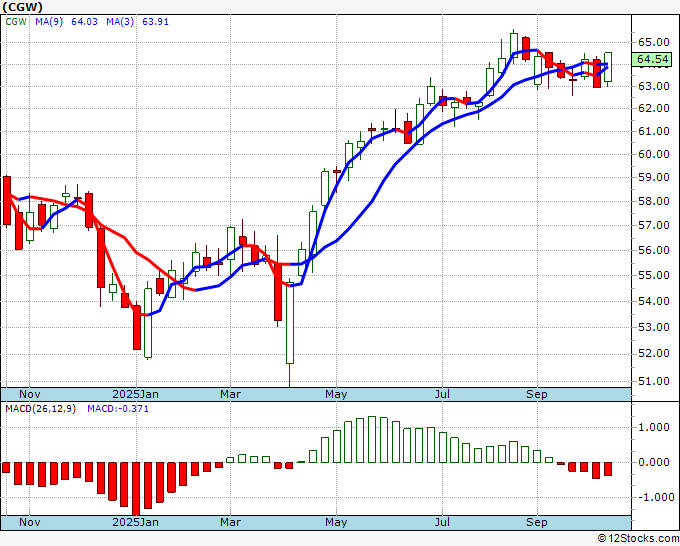Image resolution: width=680 pixels, height=546 pixels.
Task: Click the 52.00 price axis label
Action: pos(653,354)
